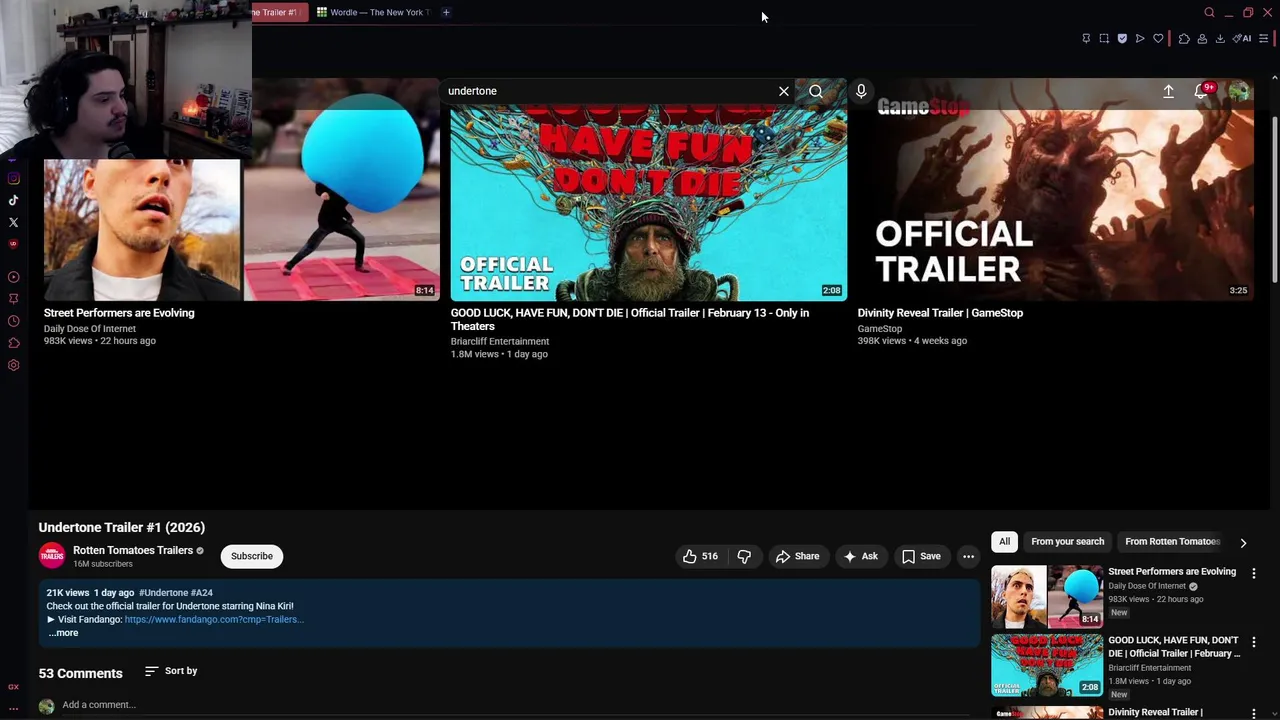
Task: Open the Rotten Tomatoes Trailers channel name
Action: (x=133, y=550)
